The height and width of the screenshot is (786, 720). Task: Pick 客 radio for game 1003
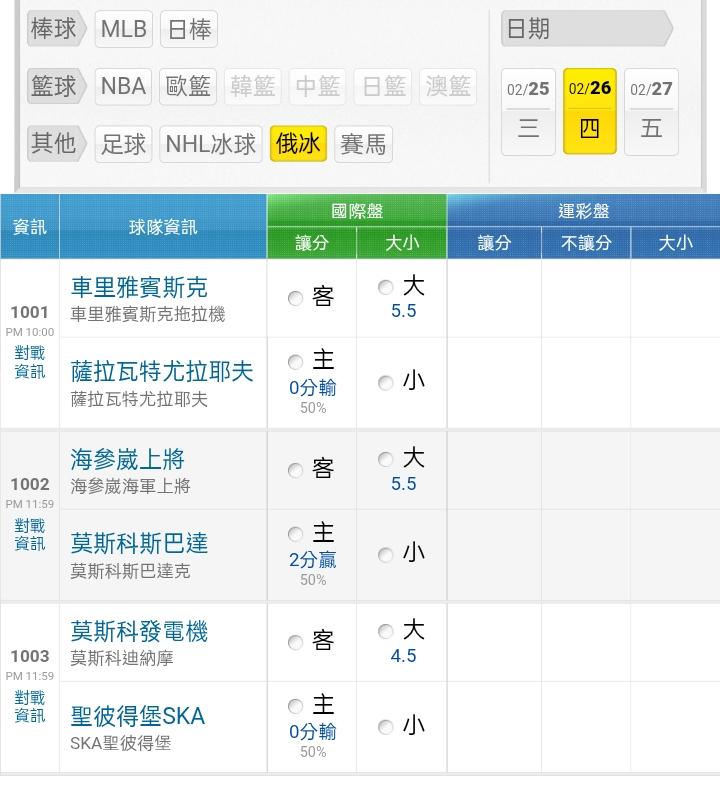(295, 642)
